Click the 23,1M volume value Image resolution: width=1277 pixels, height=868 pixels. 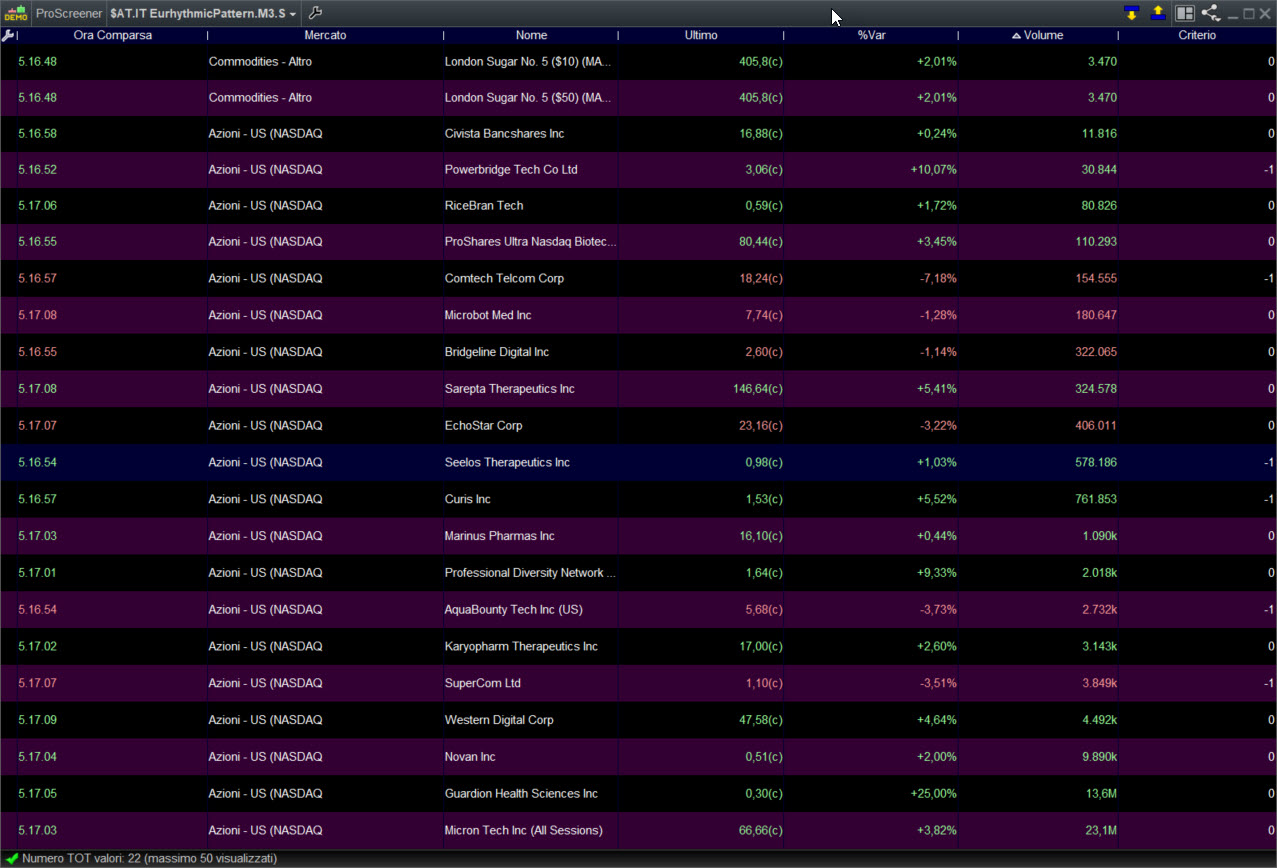point(1100,831)
